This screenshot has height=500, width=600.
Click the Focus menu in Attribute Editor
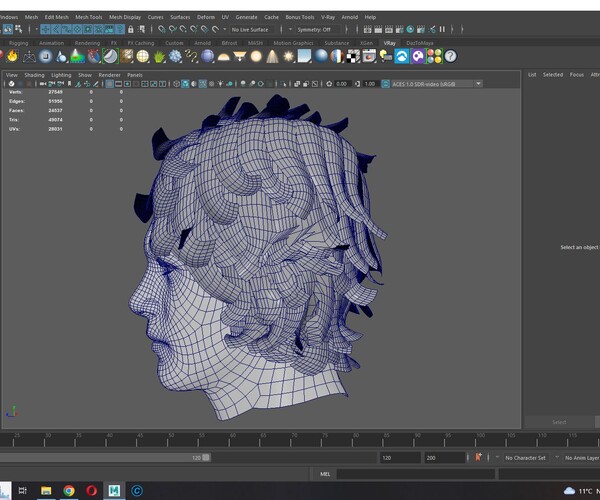(x=577, y=75)
